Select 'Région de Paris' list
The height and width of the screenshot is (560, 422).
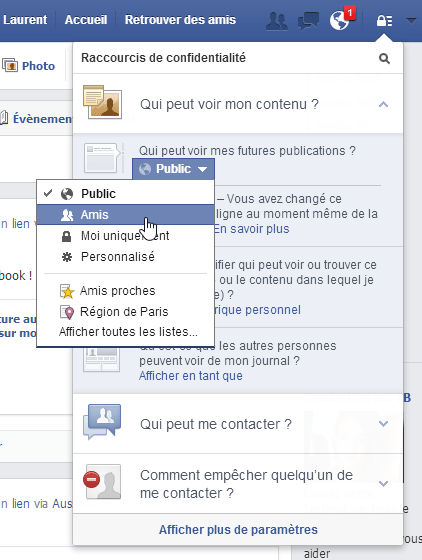click(x=125, y=312)
